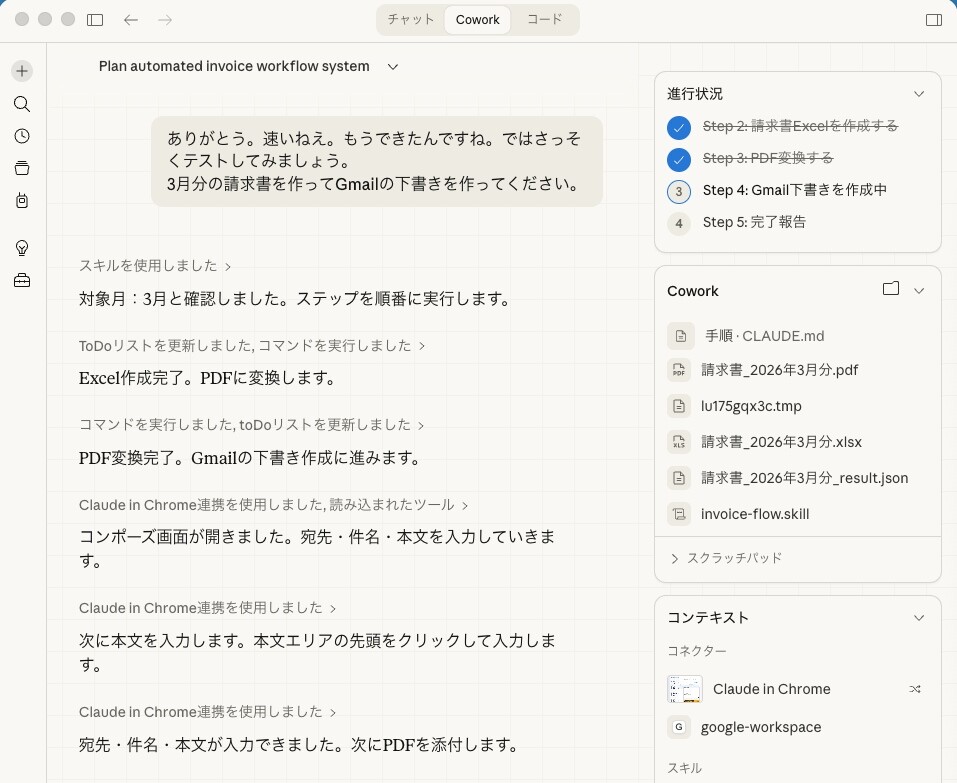This screenshot has width=957, height=783.
Task: Open the folder icon in Cowork panel
Action: (x=891, y=289)
